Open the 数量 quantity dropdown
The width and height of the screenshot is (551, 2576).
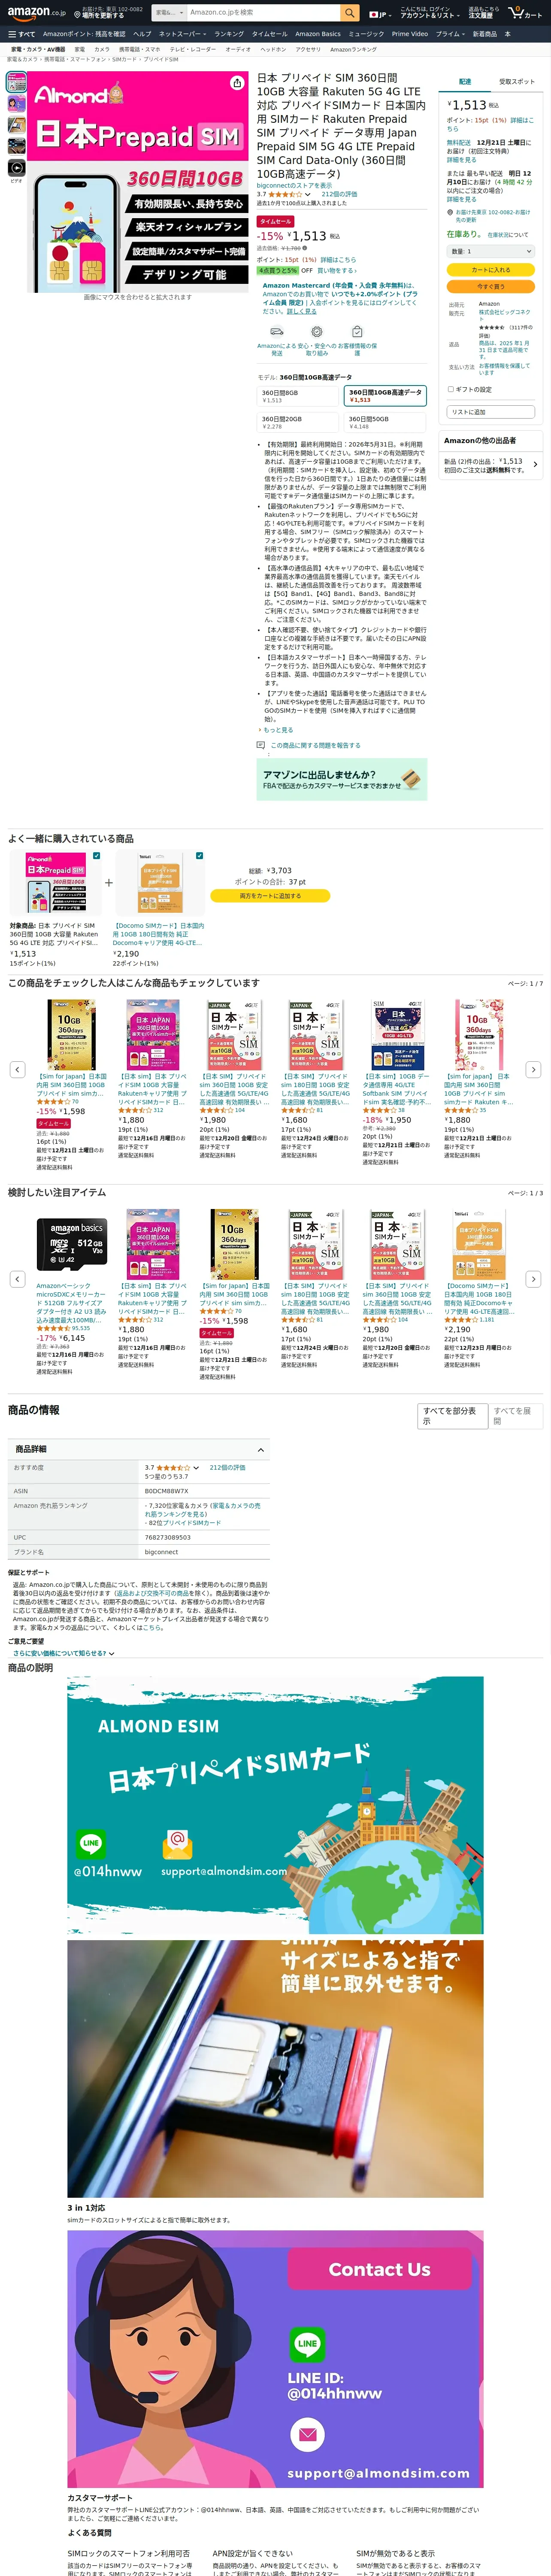click(490, 251)
